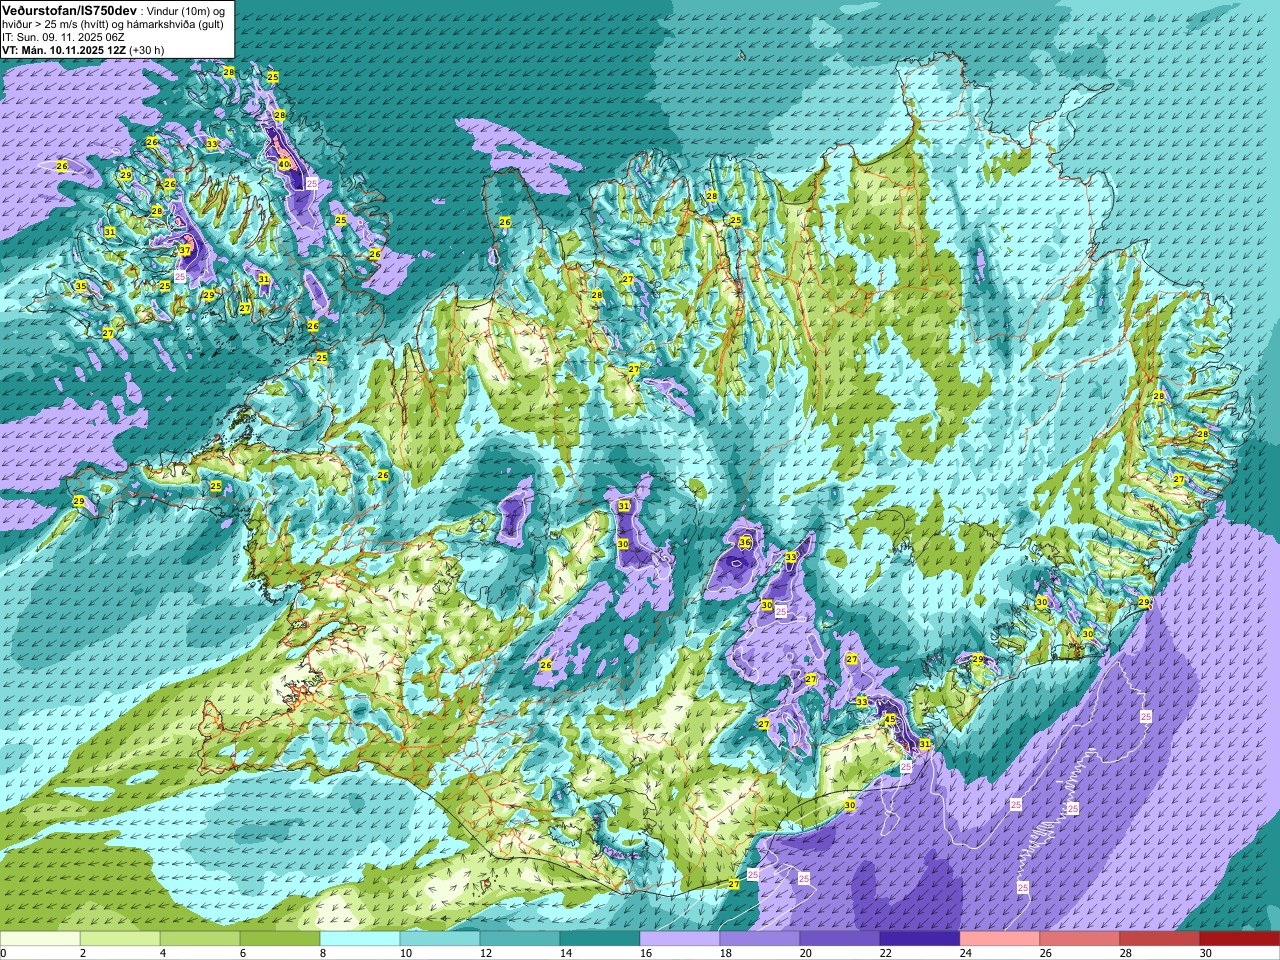The height and width of the screenshot is (960, 1280).
Task: Select the 20–22 m/s purple legend swatch
Action: tap(840, 939)
